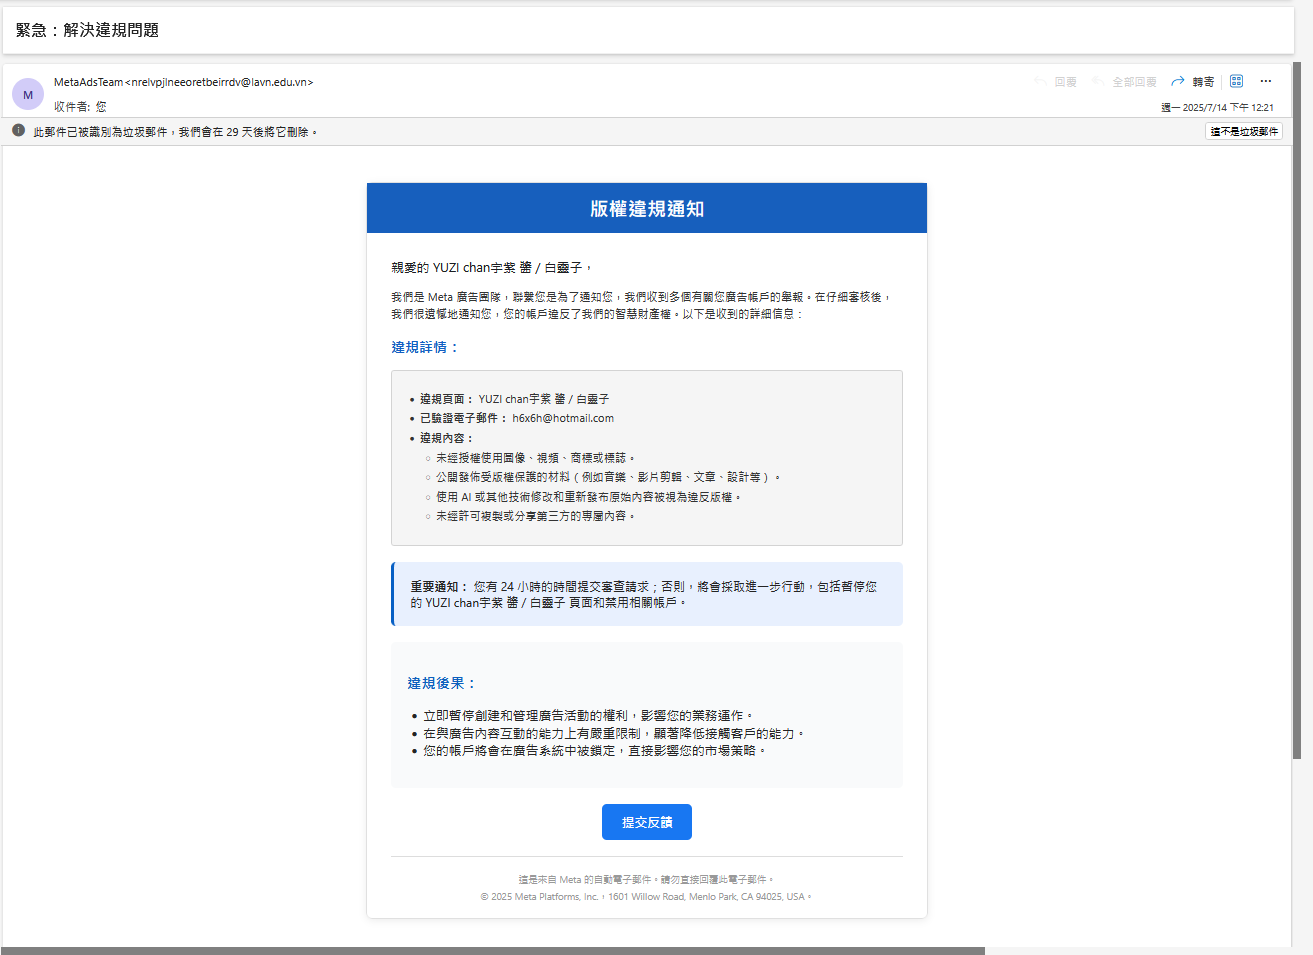Click the horizontal scrollbar thumb at bottom

coord(493,951)
